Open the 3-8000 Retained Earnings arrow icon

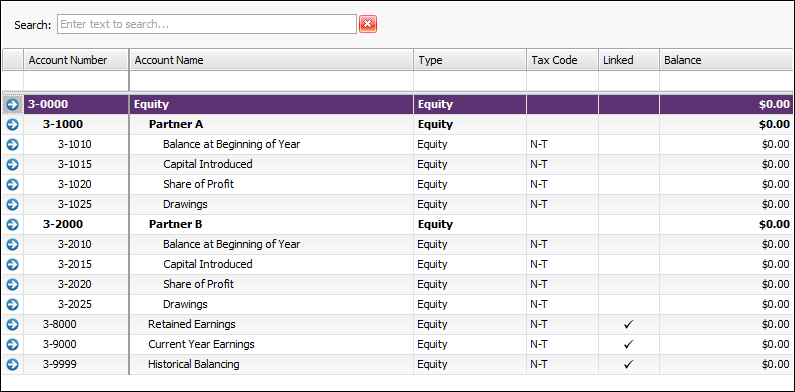click(x=13, y=324)
